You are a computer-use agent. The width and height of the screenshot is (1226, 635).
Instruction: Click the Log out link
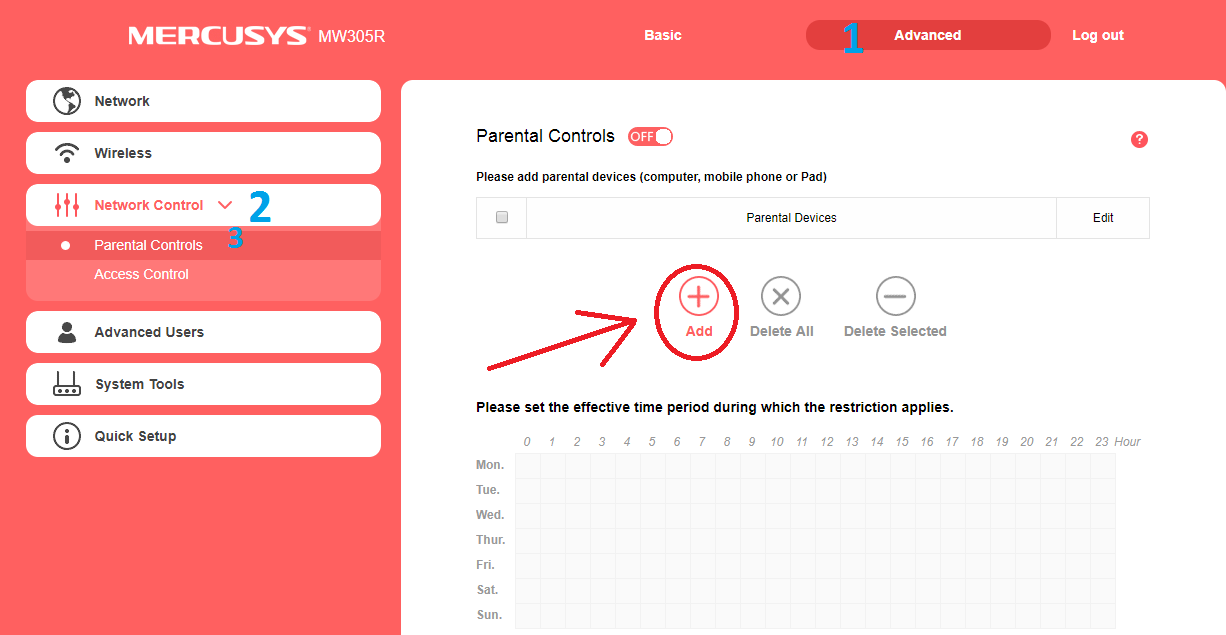coord(1098,35)
